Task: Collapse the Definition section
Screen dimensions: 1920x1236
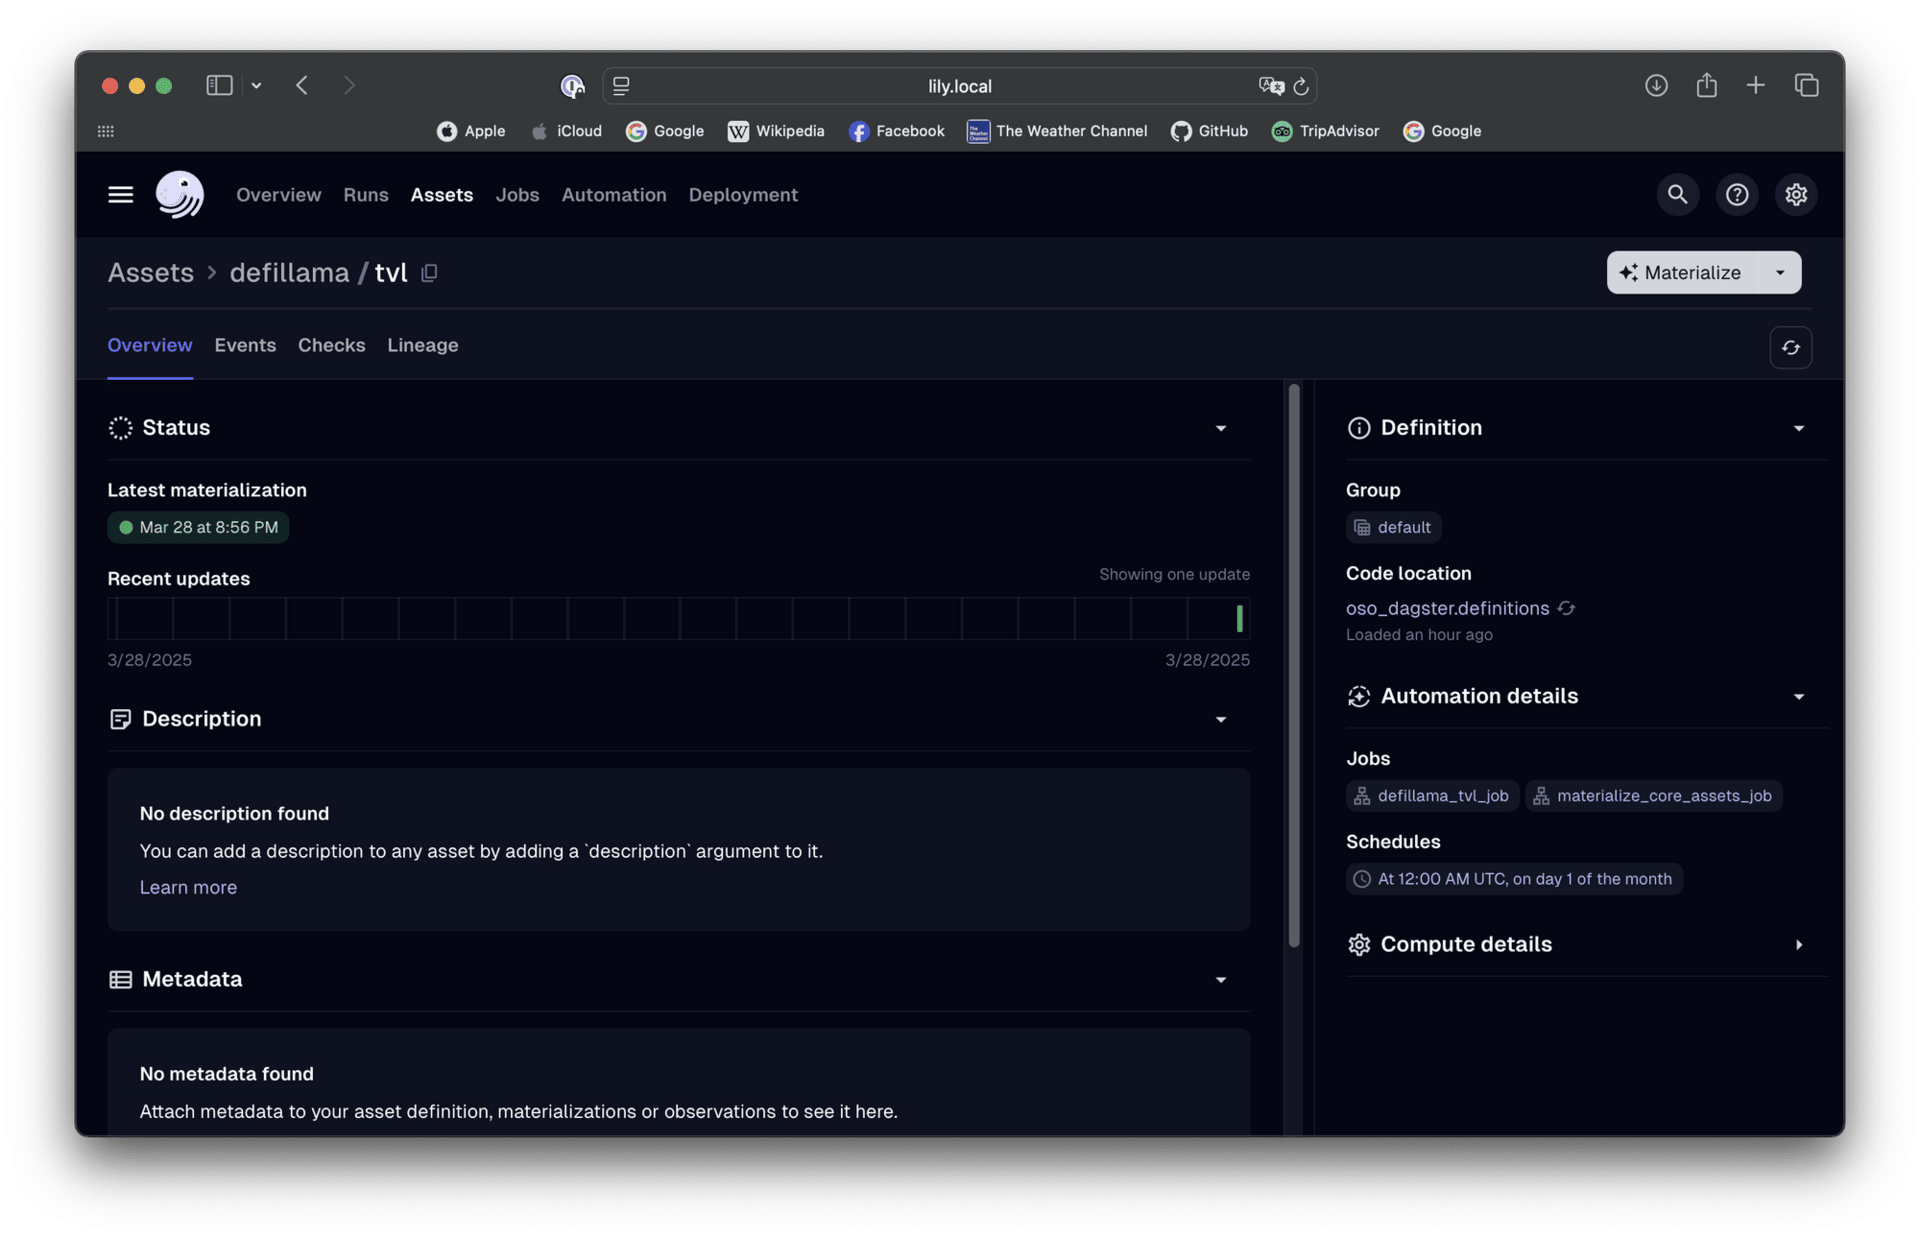Action: (1798, 428)
